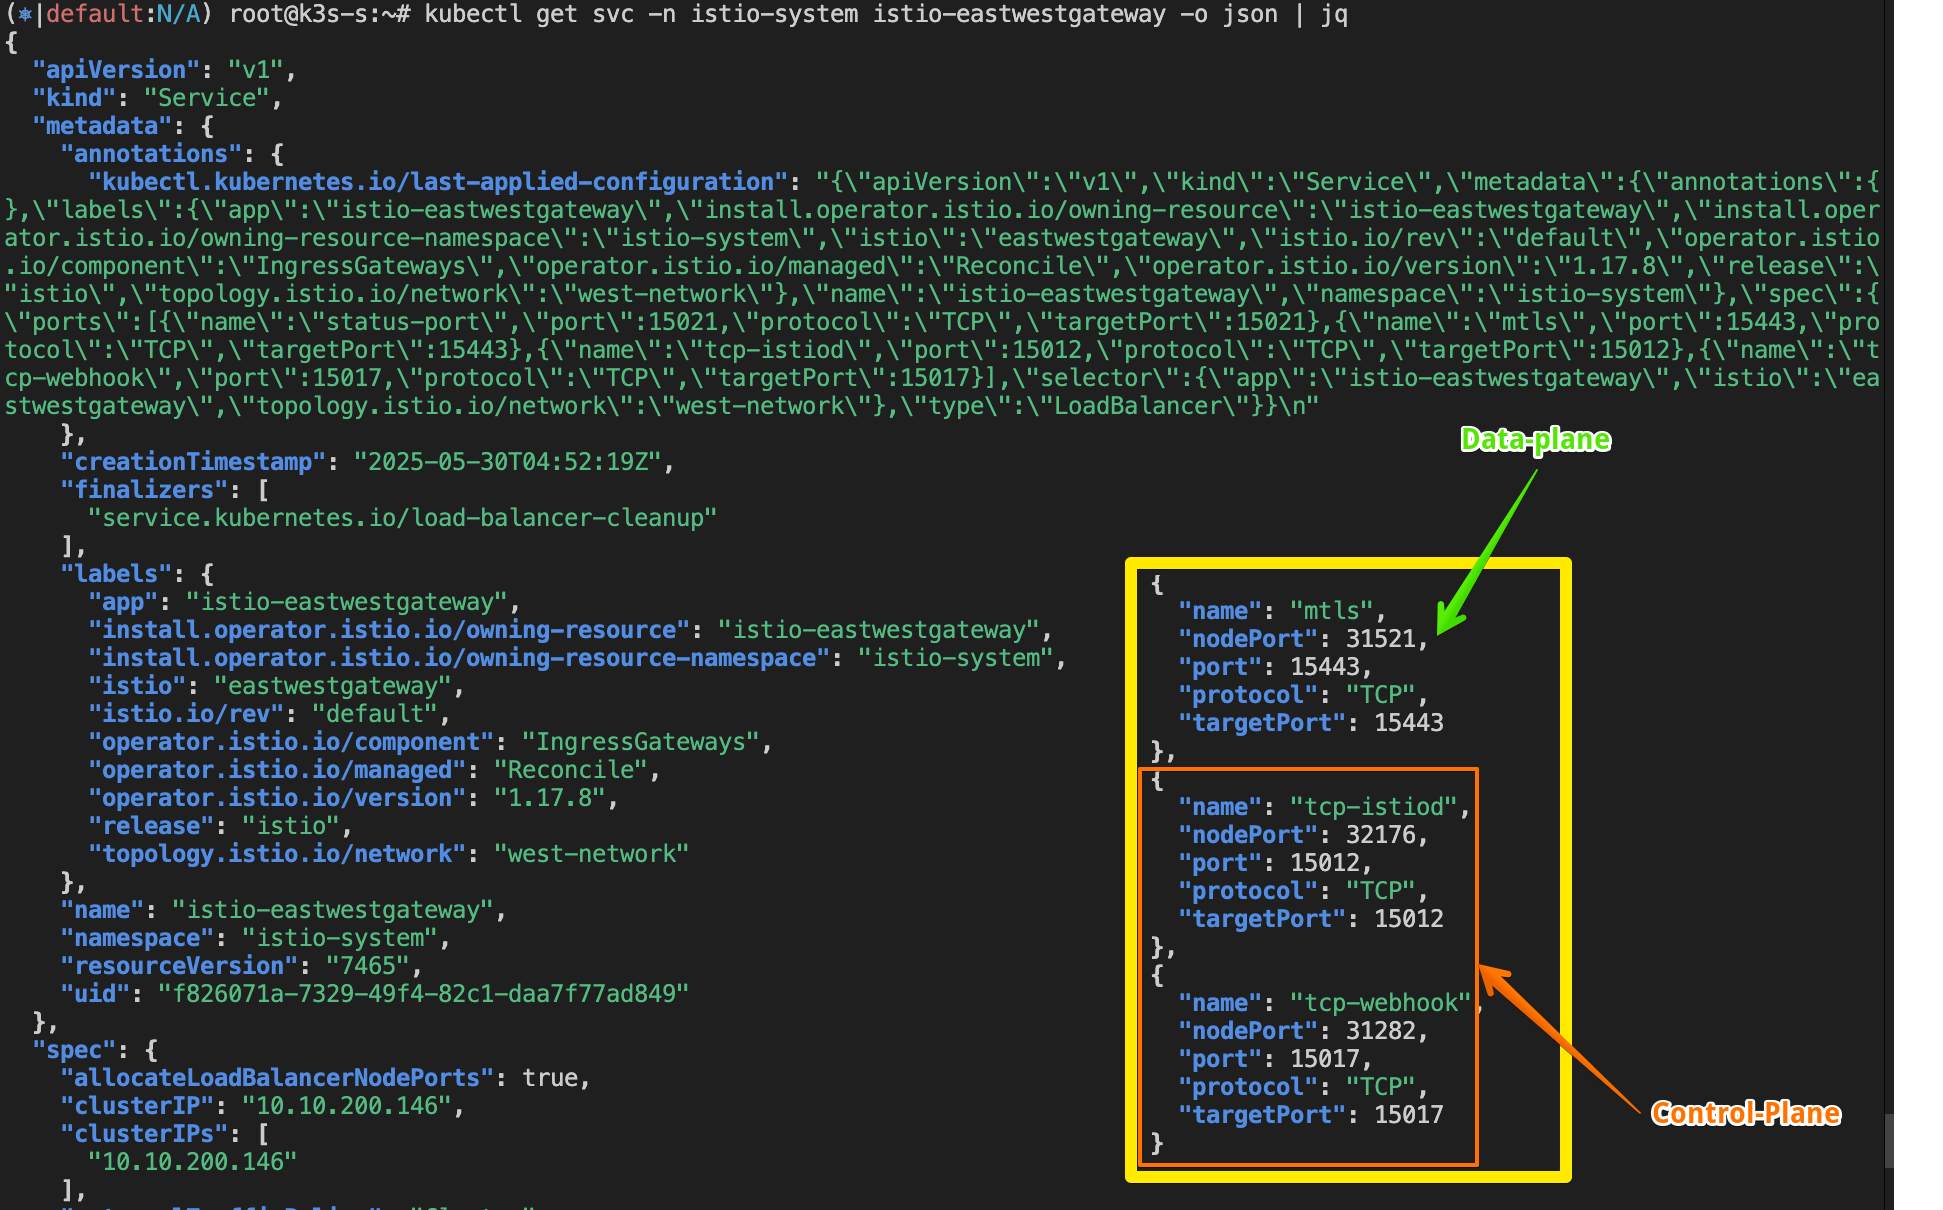
Task: Click the west-network label value
Action: [x=591, y=854]
